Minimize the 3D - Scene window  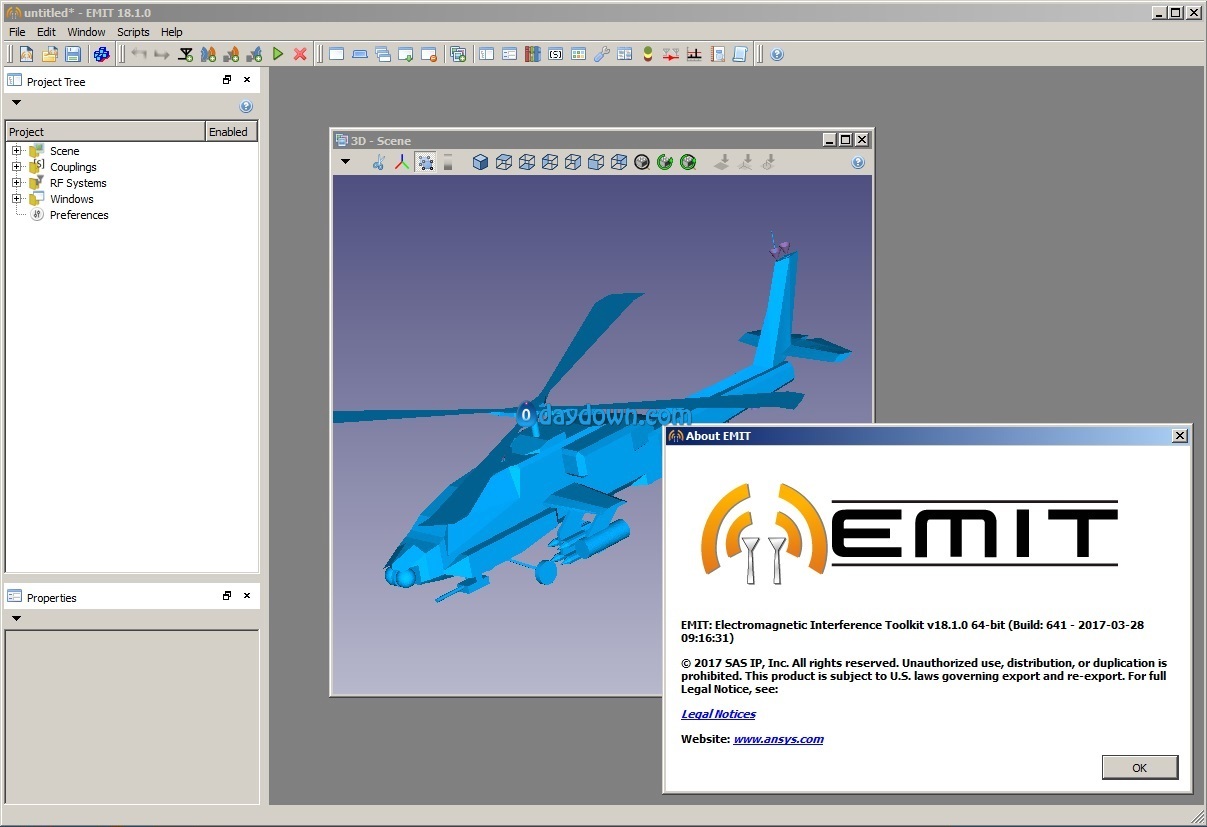[829, 140]
